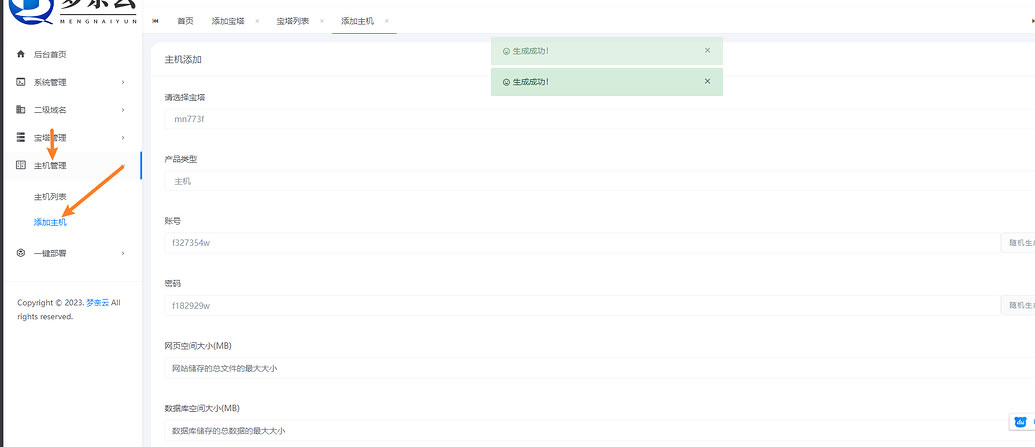This screenshot has height=447, width=1035.
Task: Dismiss the lower 生成成功 notification
Action: tap(707, 81)
